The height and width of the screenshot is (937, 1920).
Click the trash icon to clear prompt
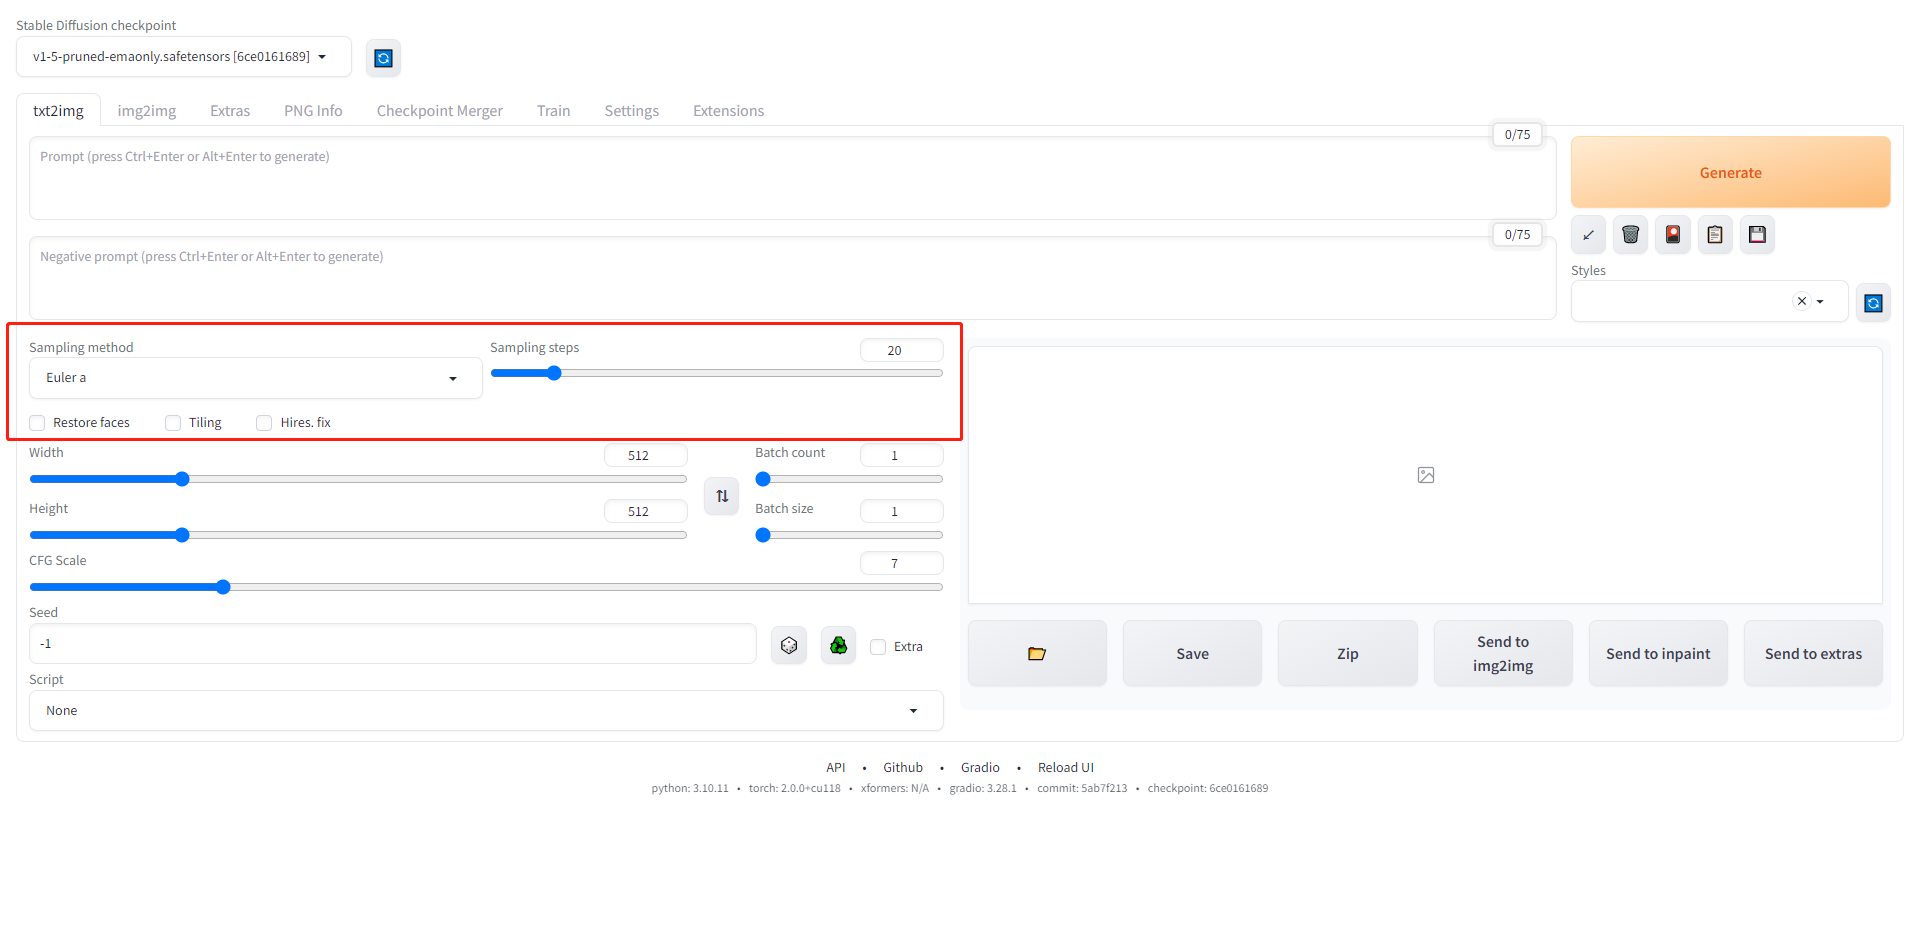tap(1630, 235)
